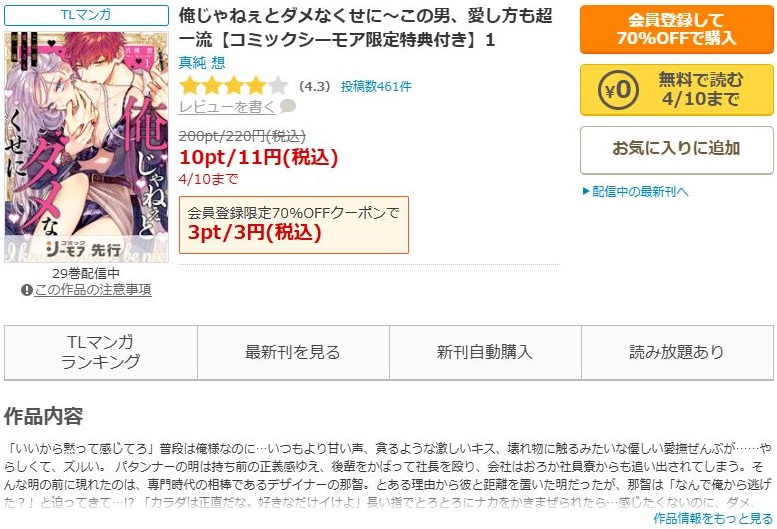Image resolution: width=777 pixels, height=529 pixels.
Task: Click レビューを書く link
Action: click(x=227, y=106)
